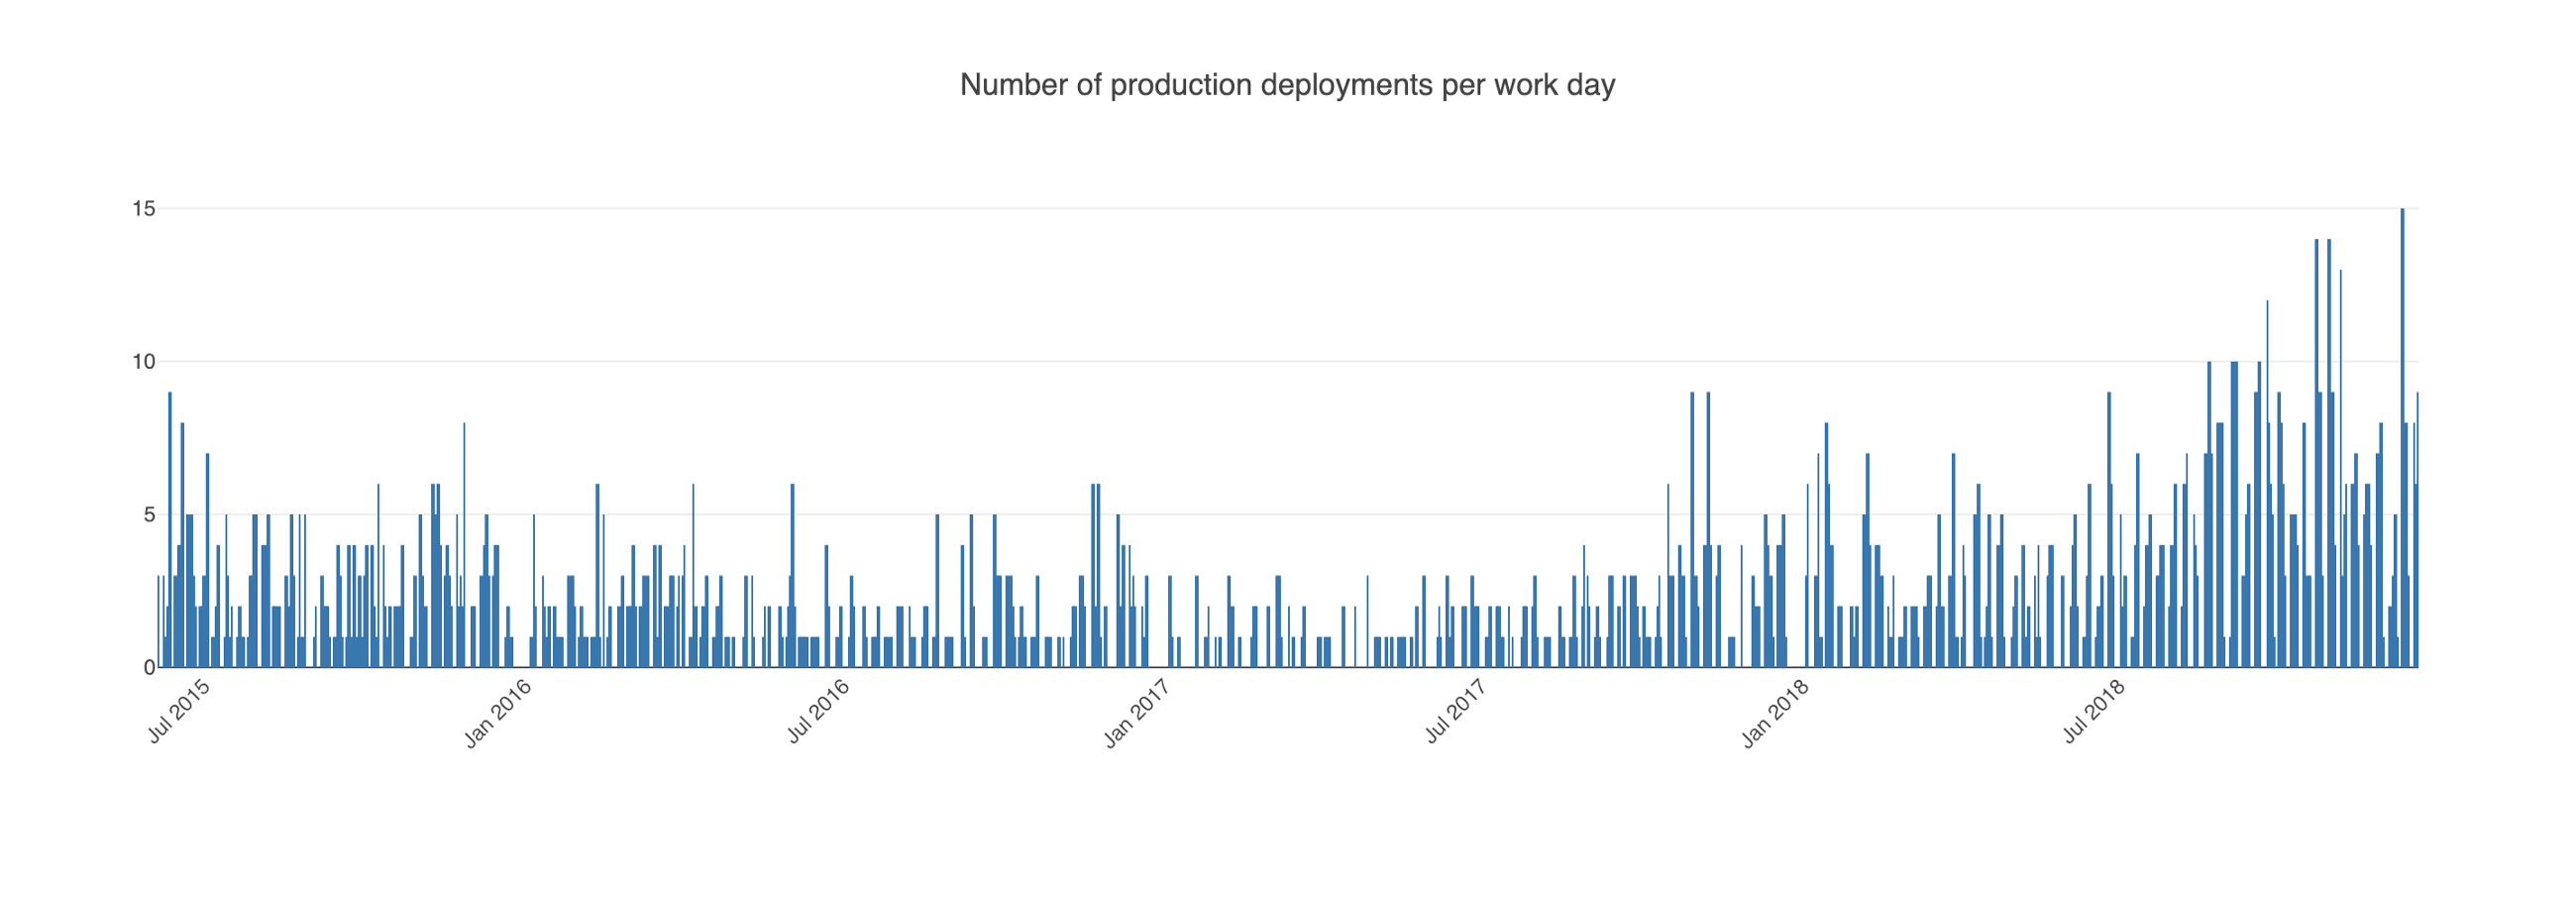Click the Jan 2017 x-axis label
Image resolution: width=2576 pixels, height=900 pixels.
1137,713
